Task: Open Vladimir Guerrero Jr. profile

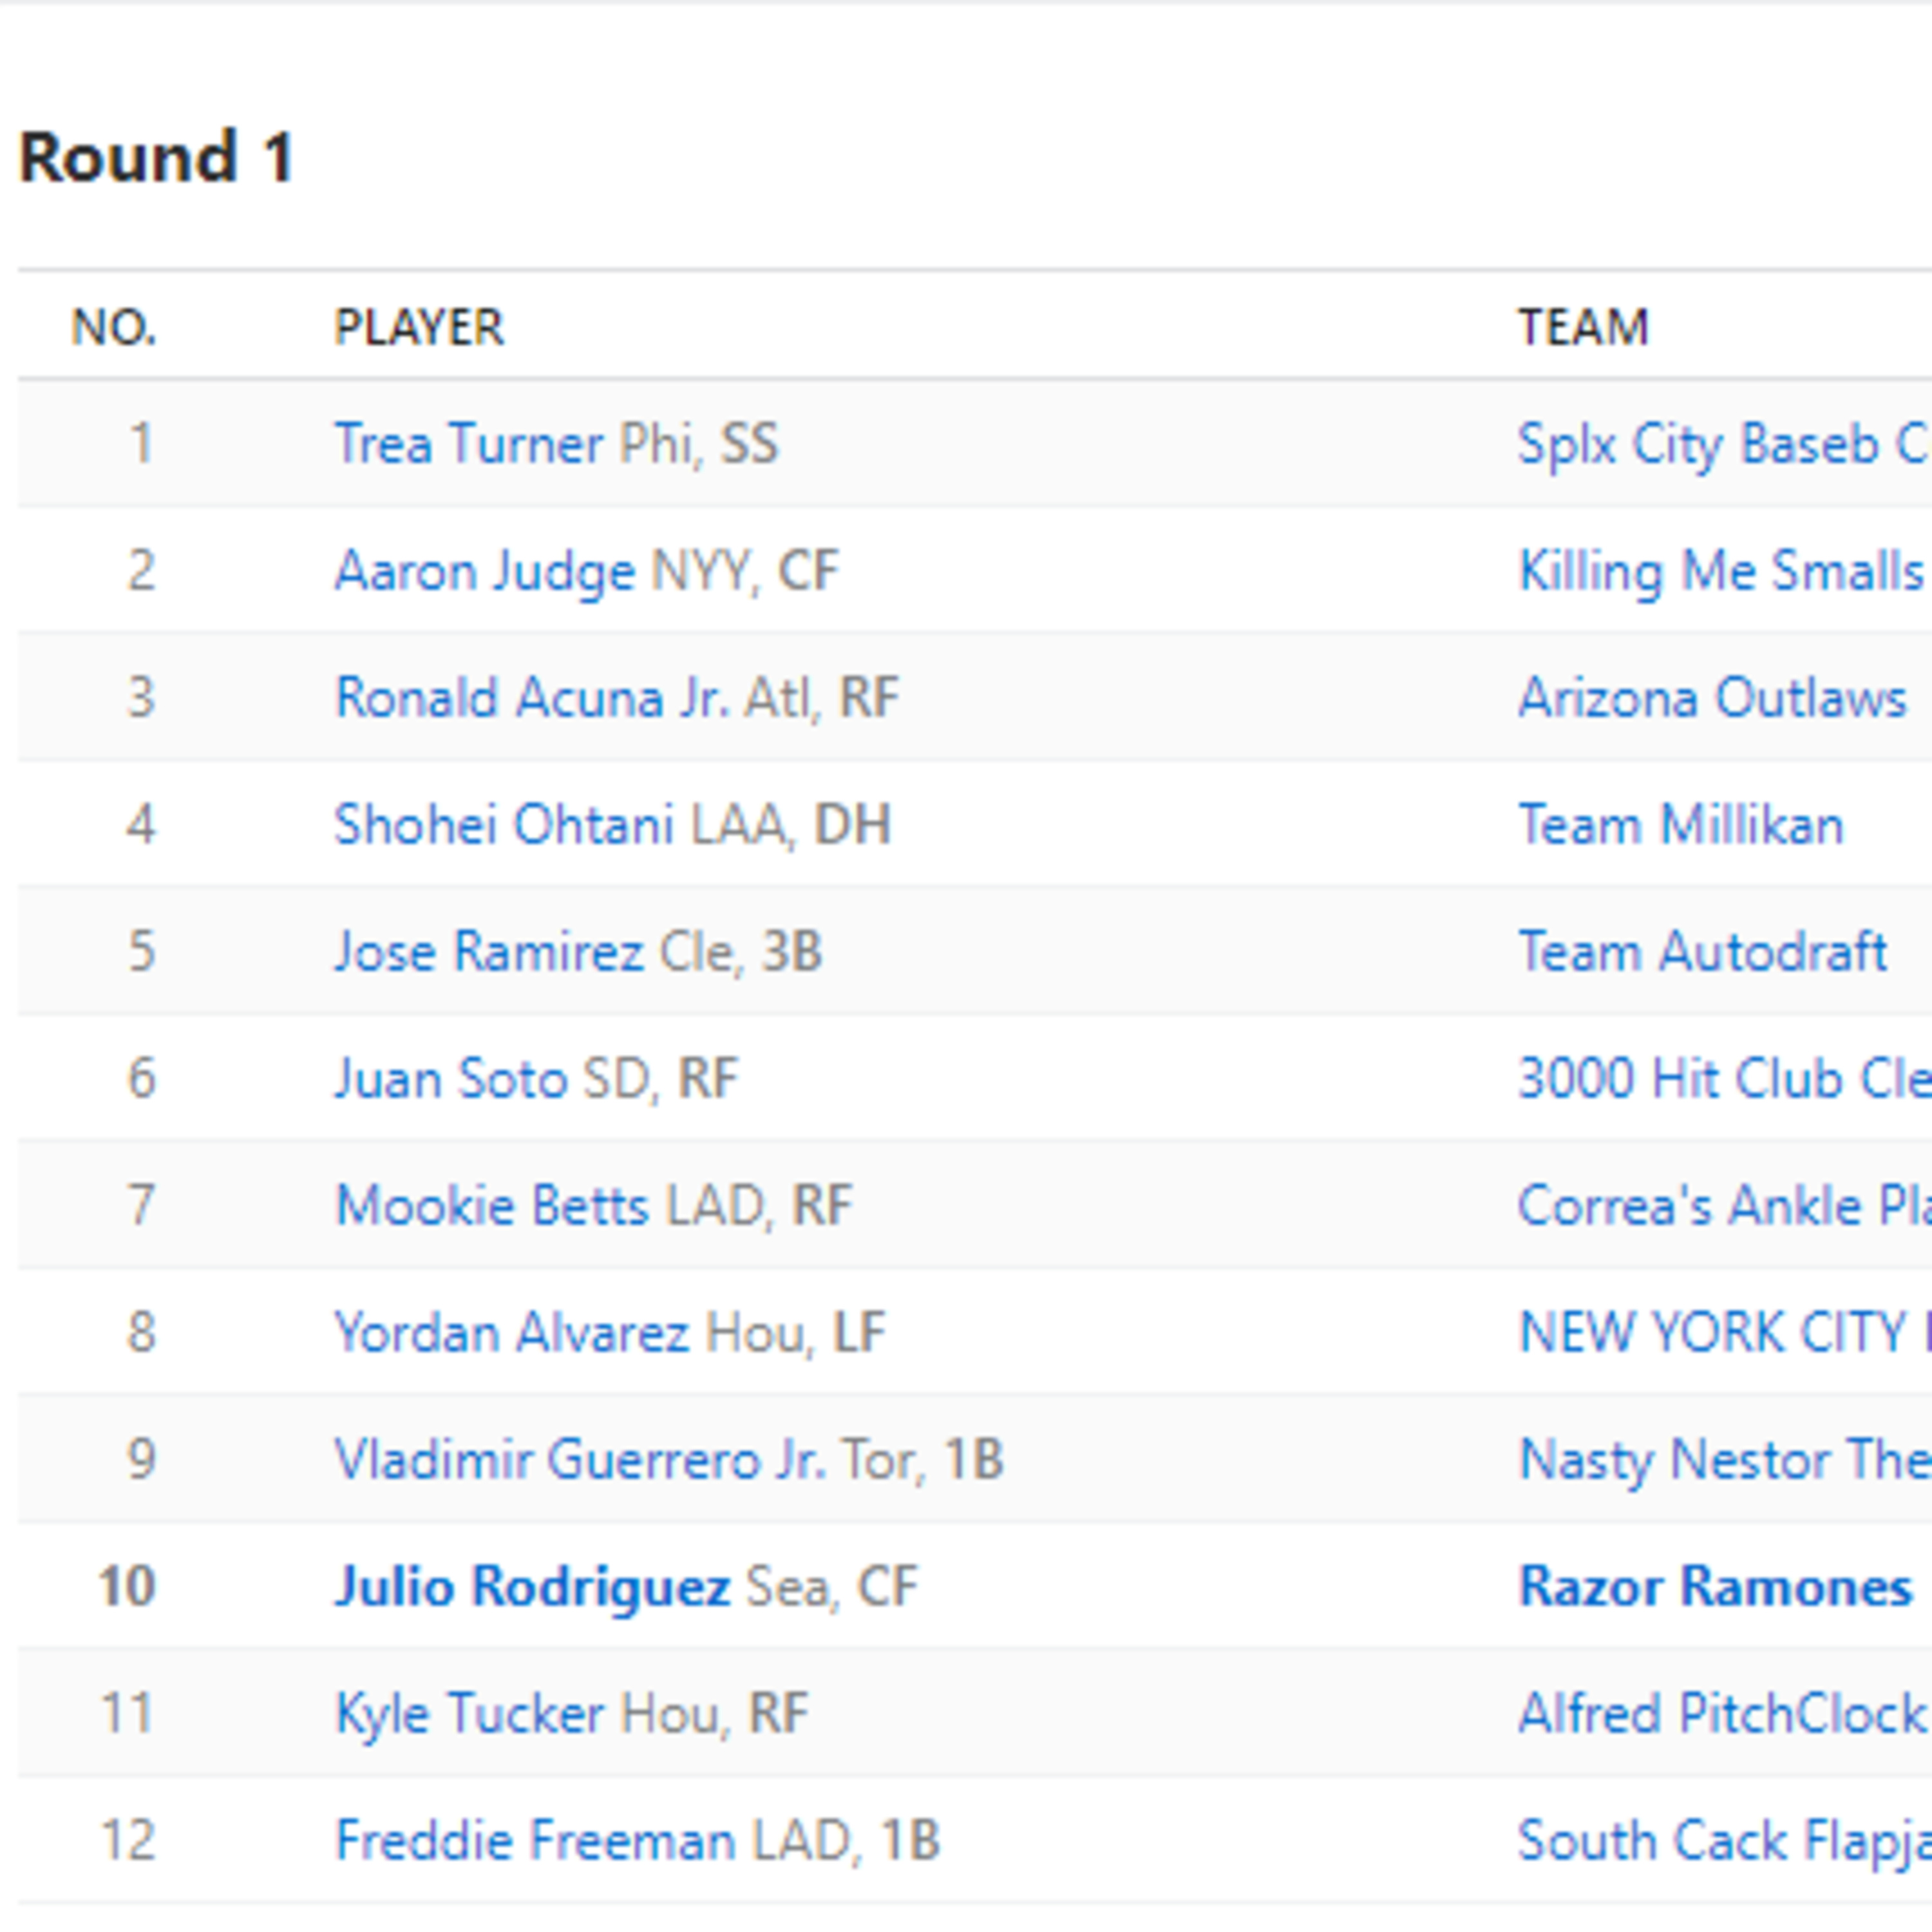Action: [580, 1459]
